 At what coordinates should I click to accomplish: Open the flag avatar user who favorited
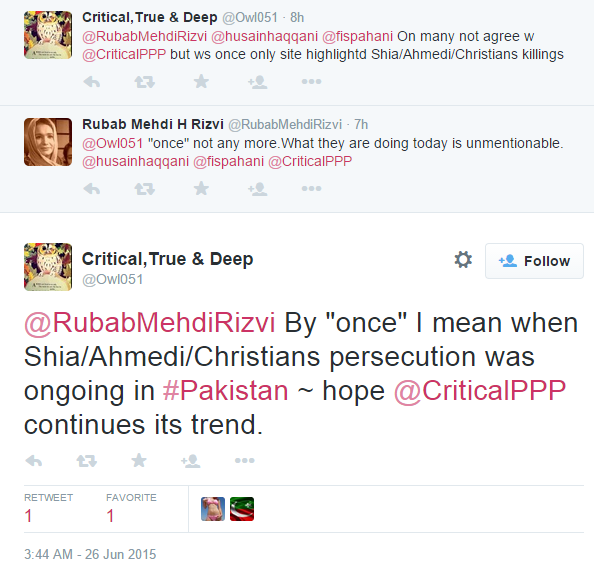point(242,509)
